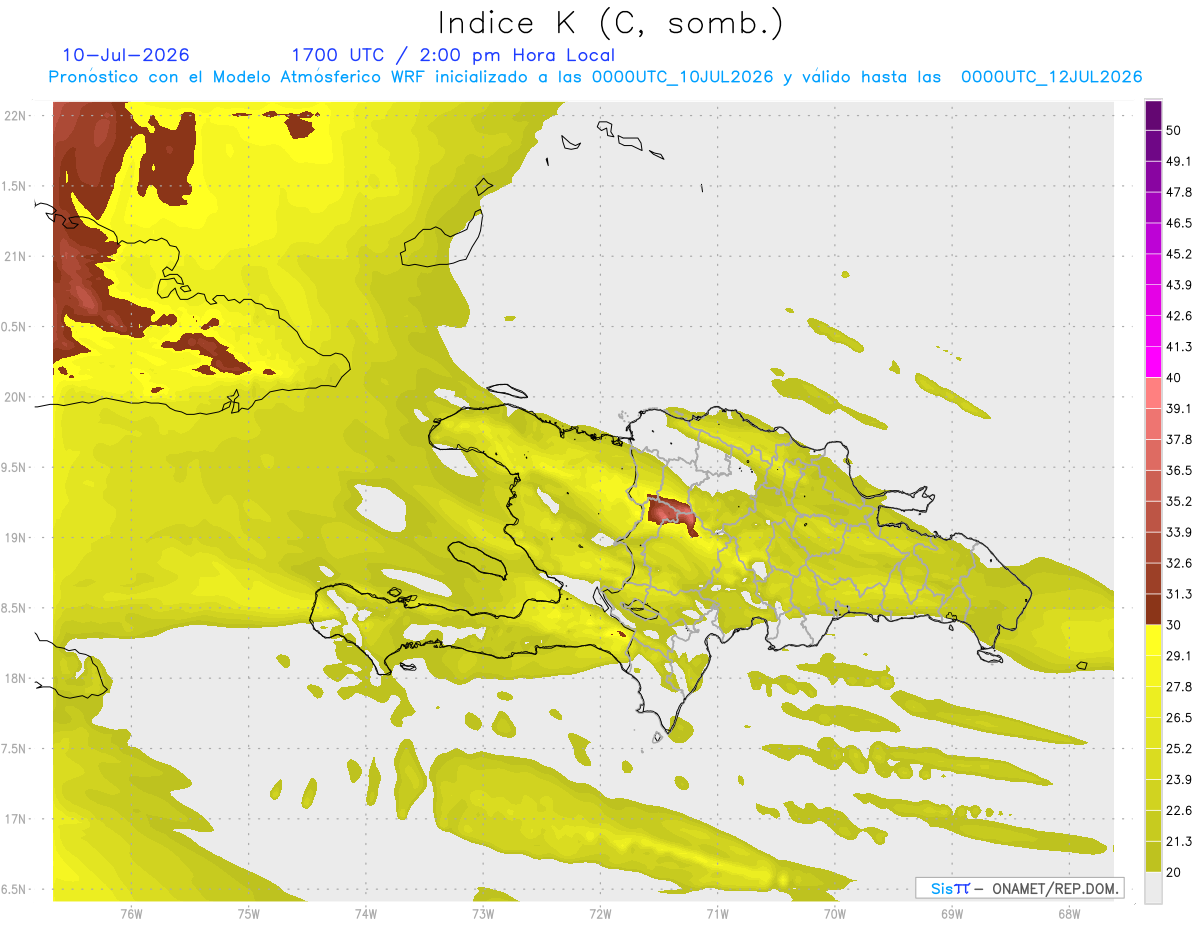Screen dimensions: 1200x927
Task: Pick the olive swatch between 20 and 21.3
Action: (x=1153, y=855)
